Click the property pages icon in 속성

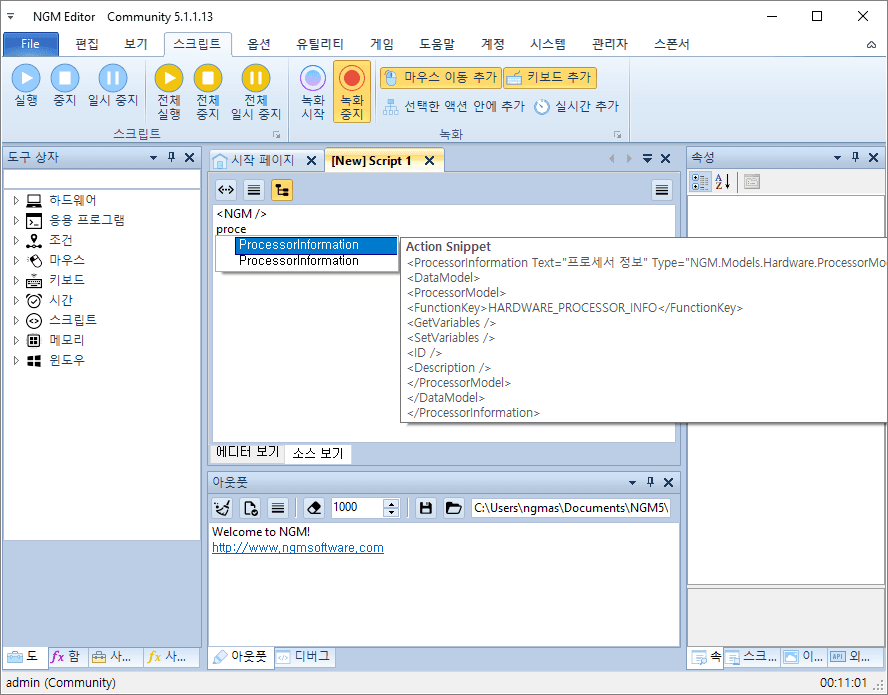point(752,182)
